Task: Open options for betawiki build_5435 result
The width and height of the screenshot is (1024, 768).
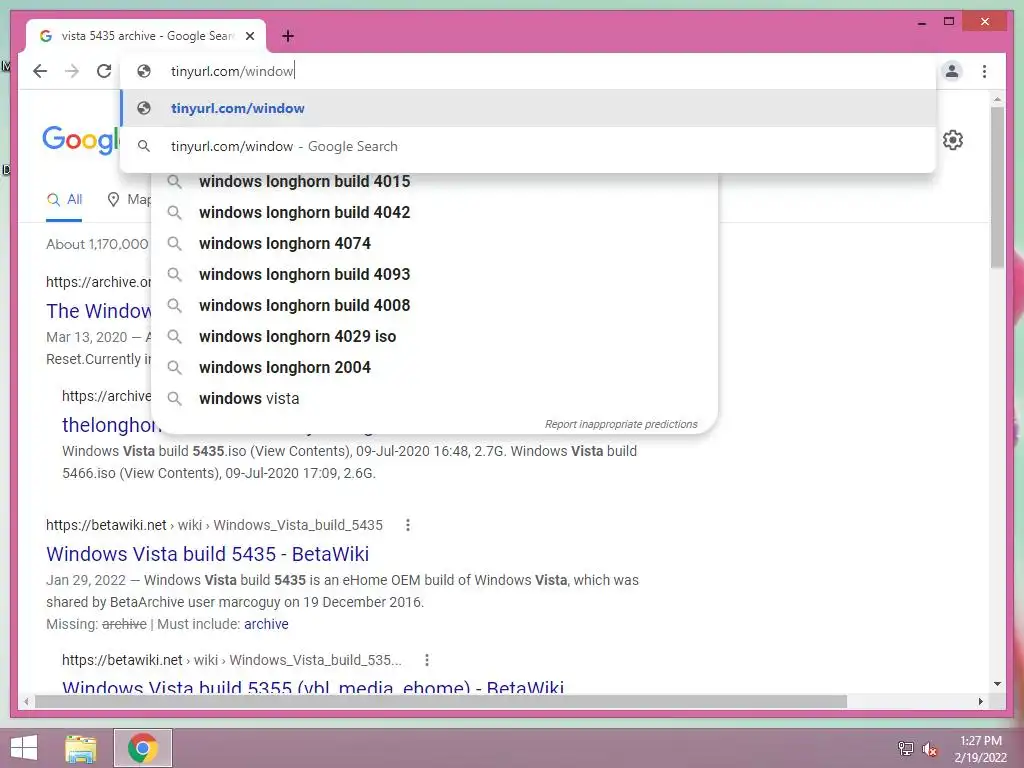Action: (x=408, y=525)
